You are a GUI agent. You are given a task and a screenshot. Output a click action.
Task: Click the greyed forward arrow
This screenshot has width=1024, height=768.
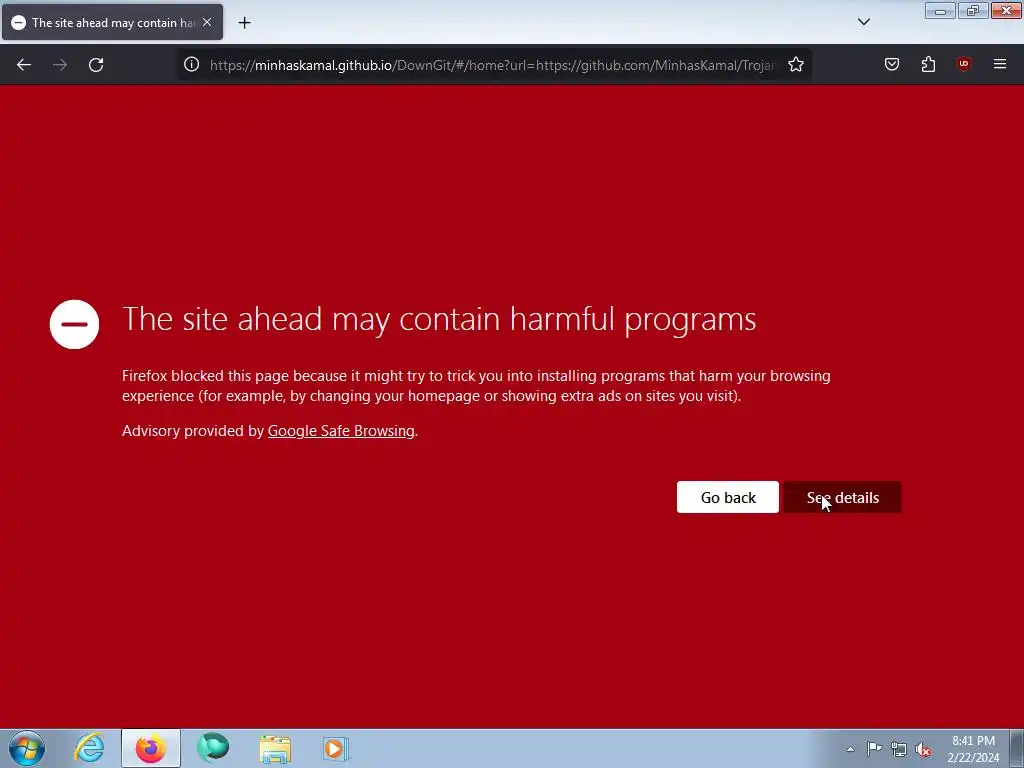60,65
